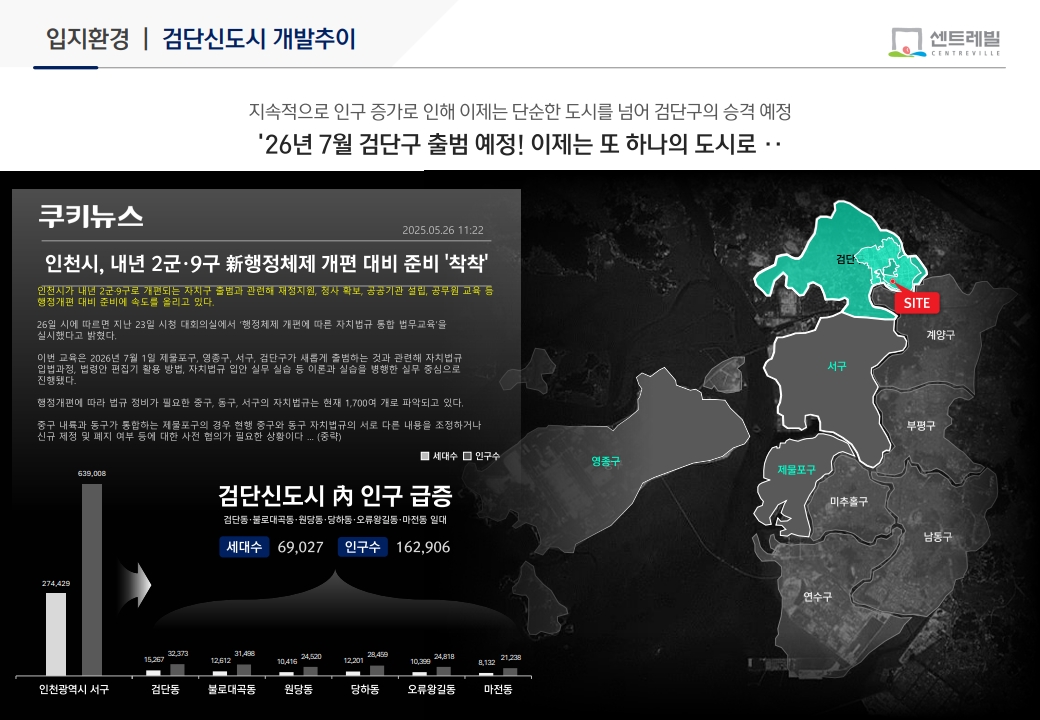Click the 쿠키뉴스 news logo

click(91, 216)
